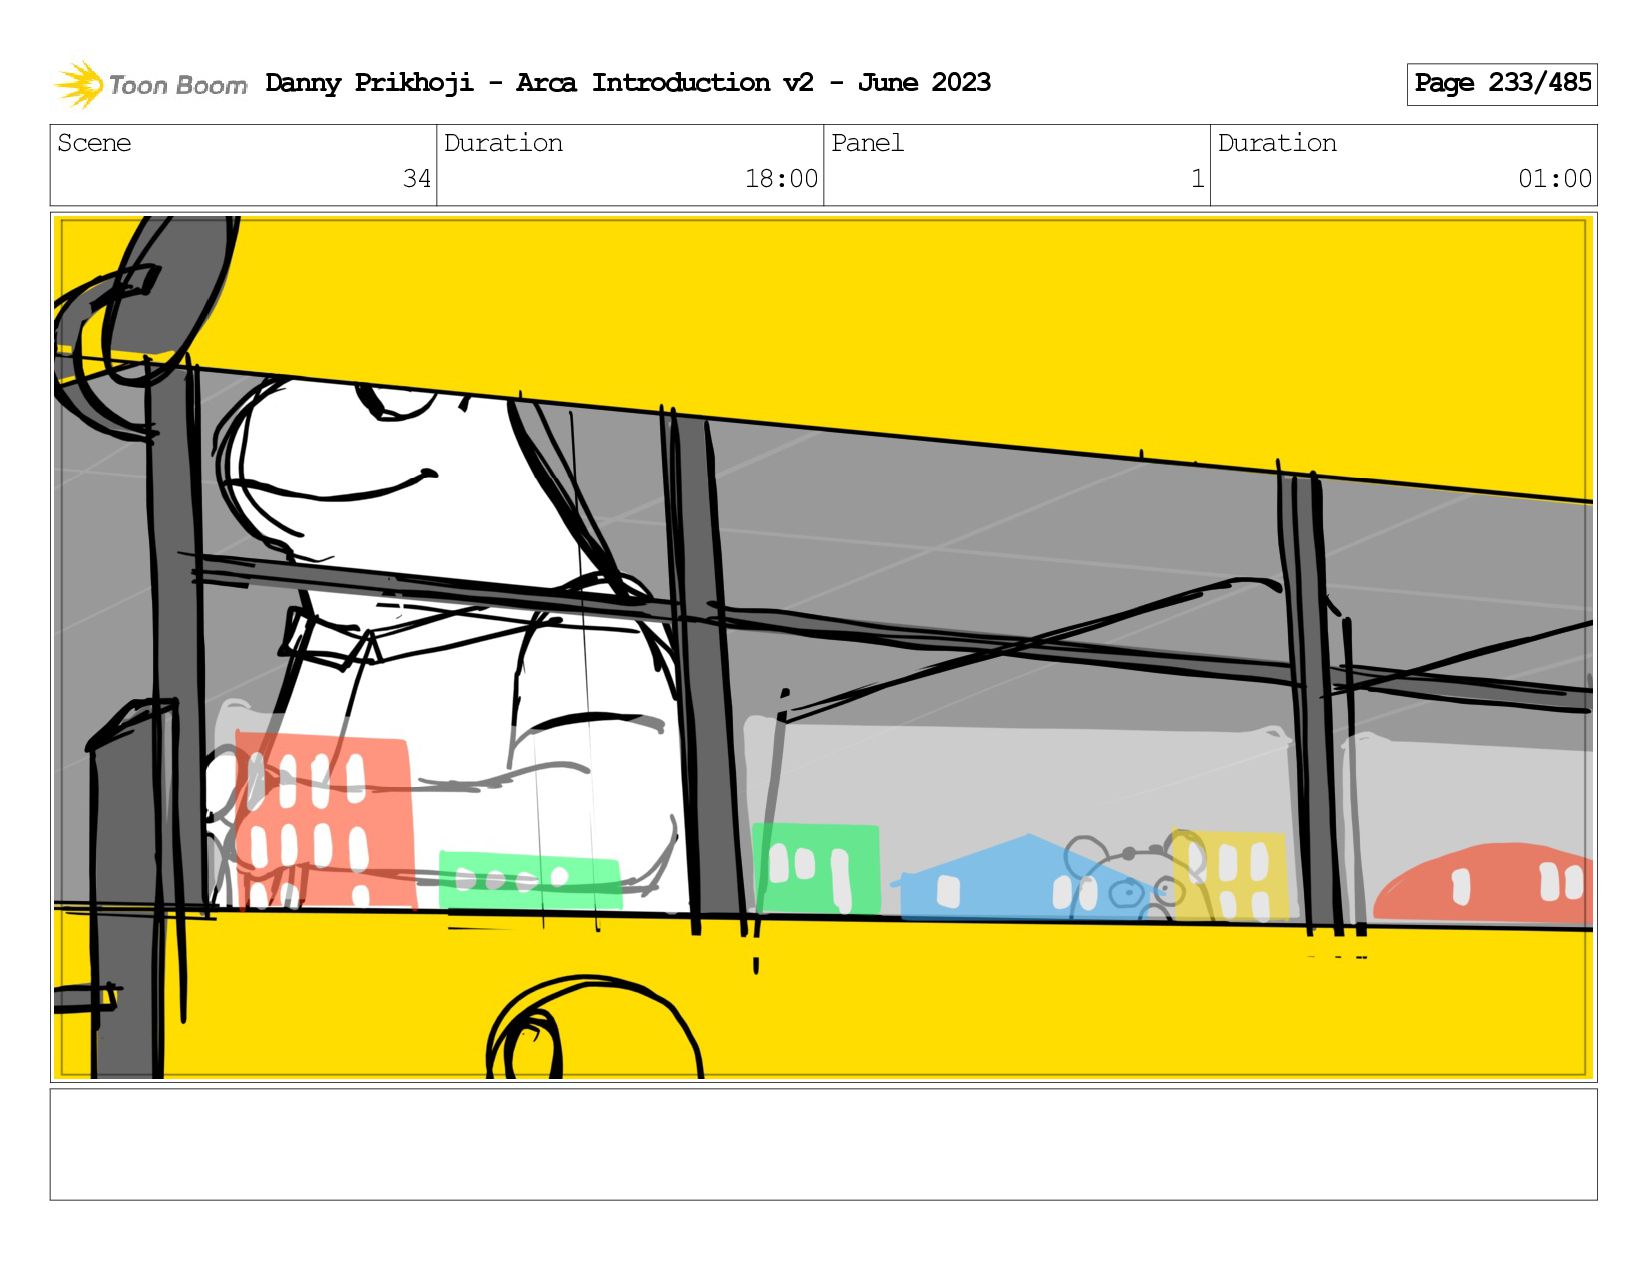Click the 'Page 233/485' box

coord(1502,84)
